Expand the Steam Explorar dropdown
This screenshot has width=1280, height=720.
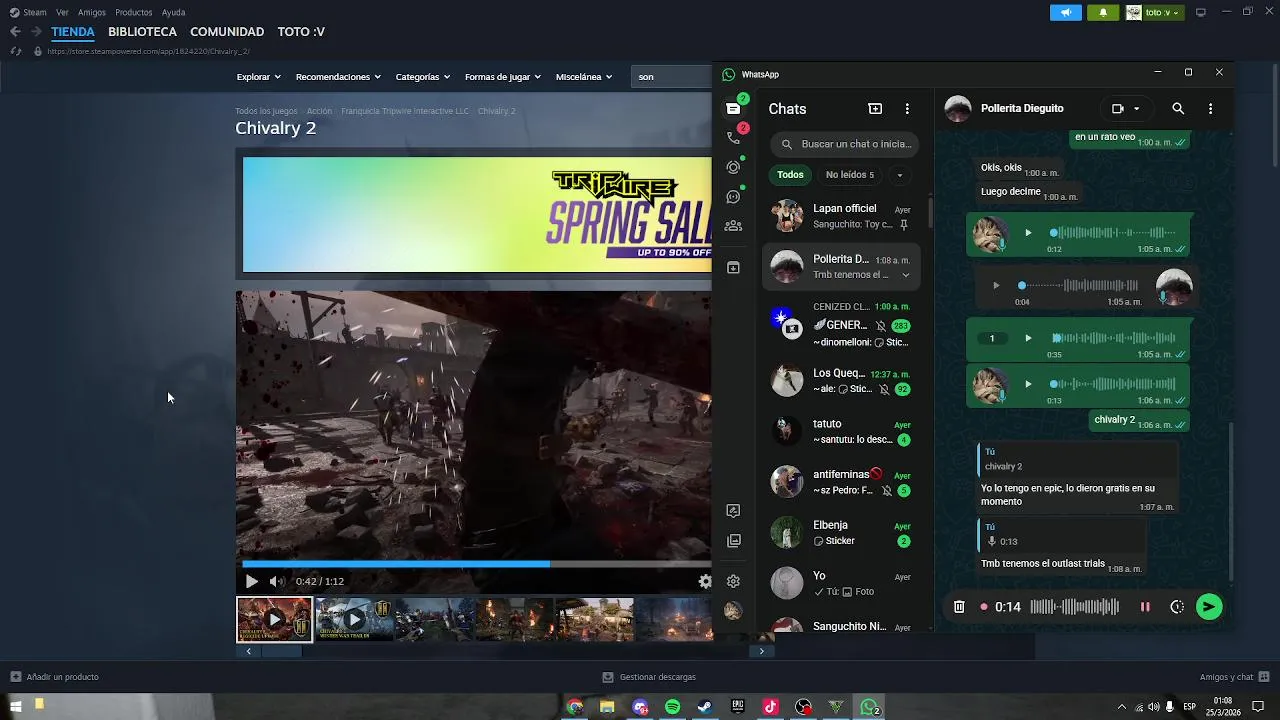258,77
